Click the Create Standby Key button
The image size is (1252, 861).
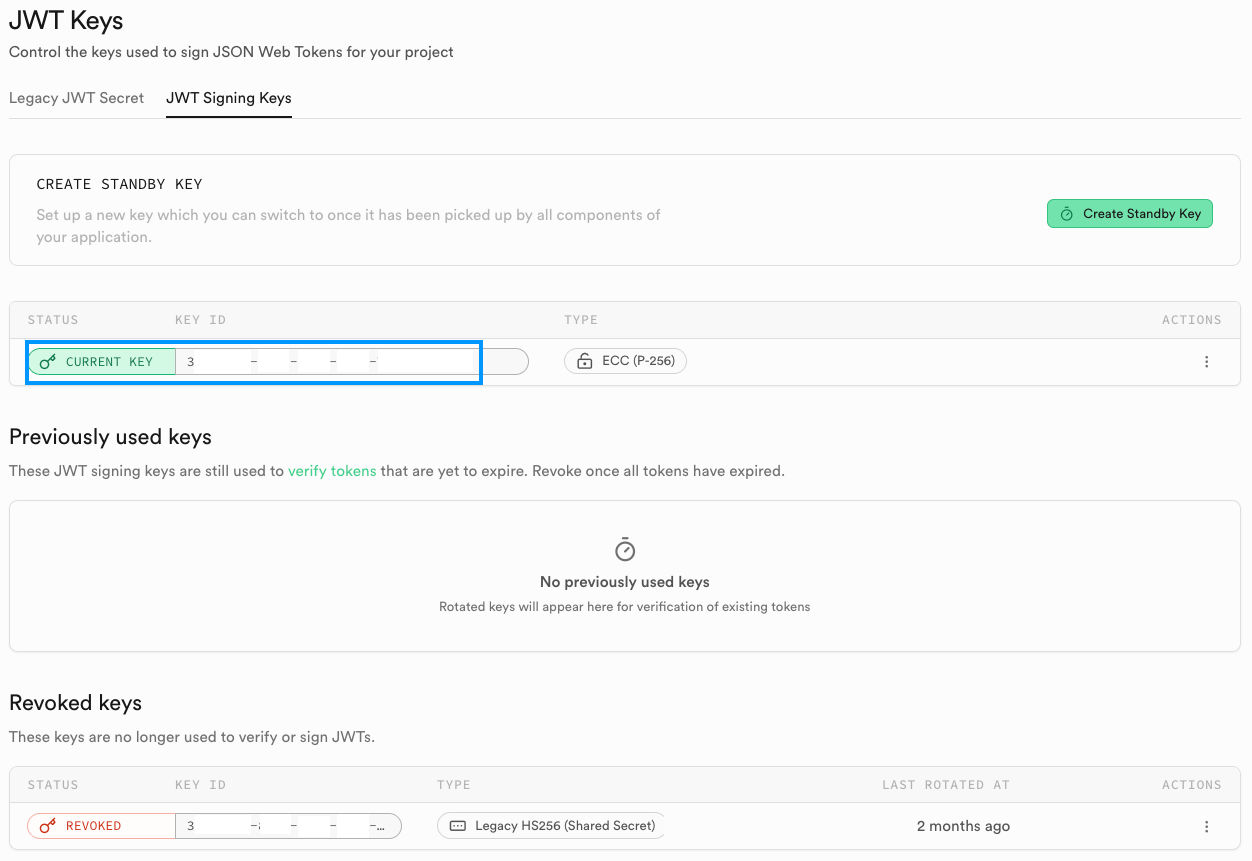coord(1129,214)
